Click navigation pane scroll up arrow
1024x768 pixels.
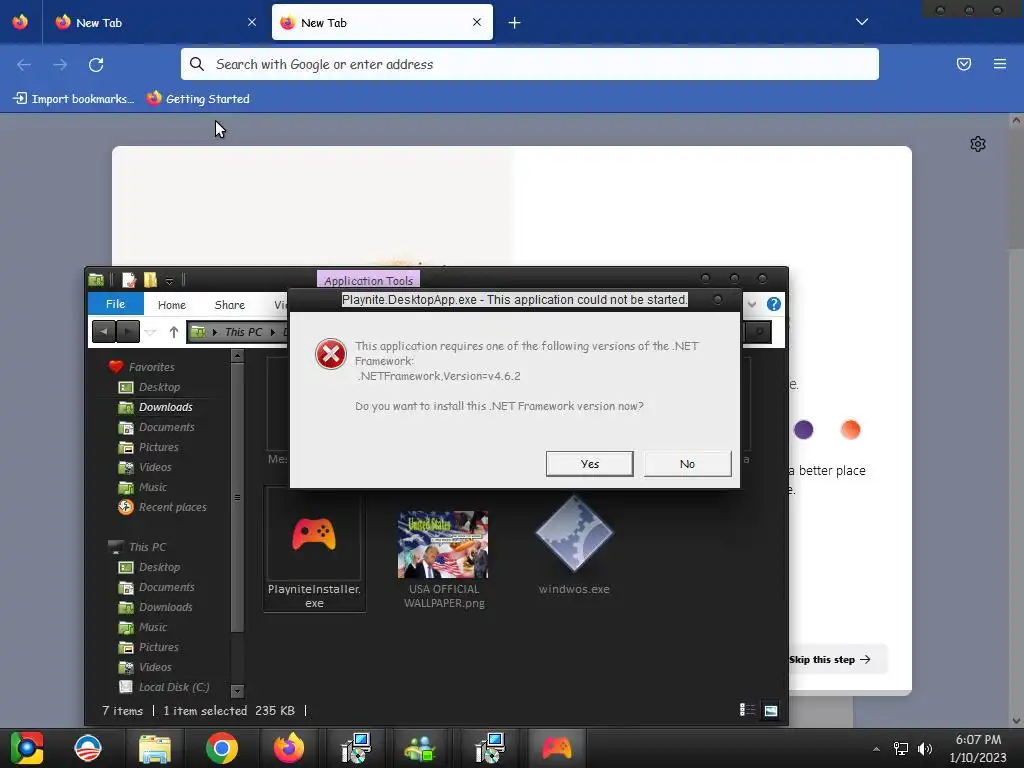coord(237,356)
